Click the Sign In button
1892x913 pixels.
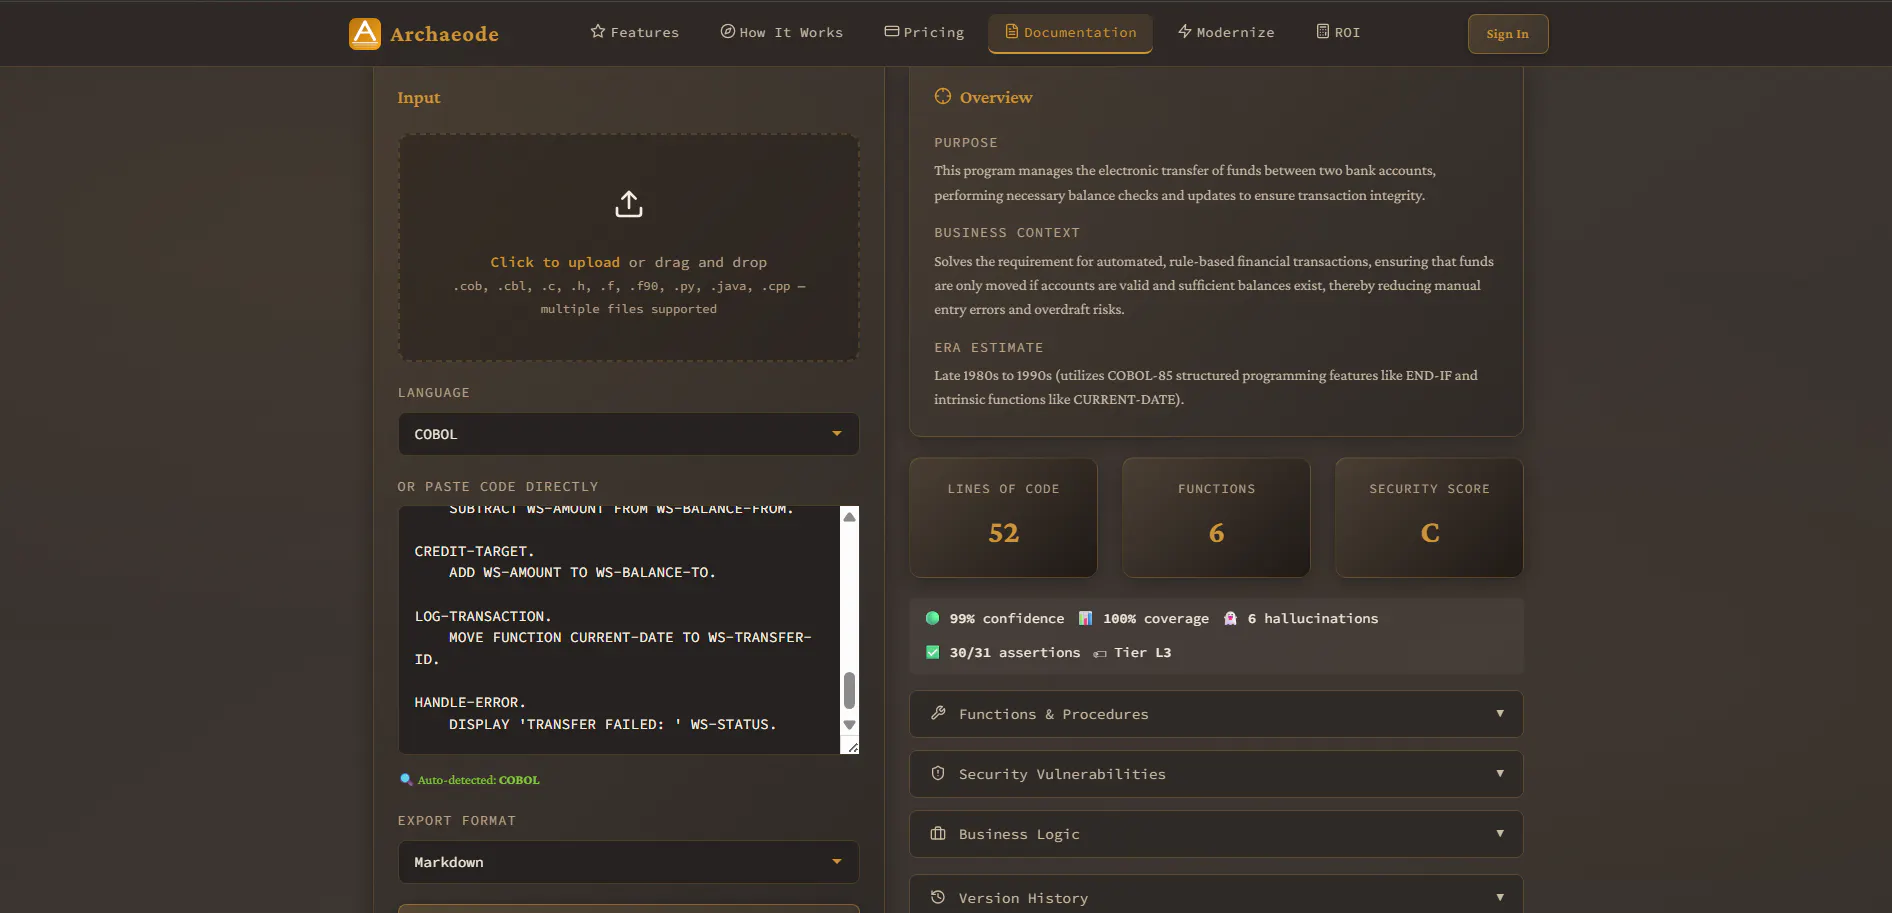click(1508, 34)
